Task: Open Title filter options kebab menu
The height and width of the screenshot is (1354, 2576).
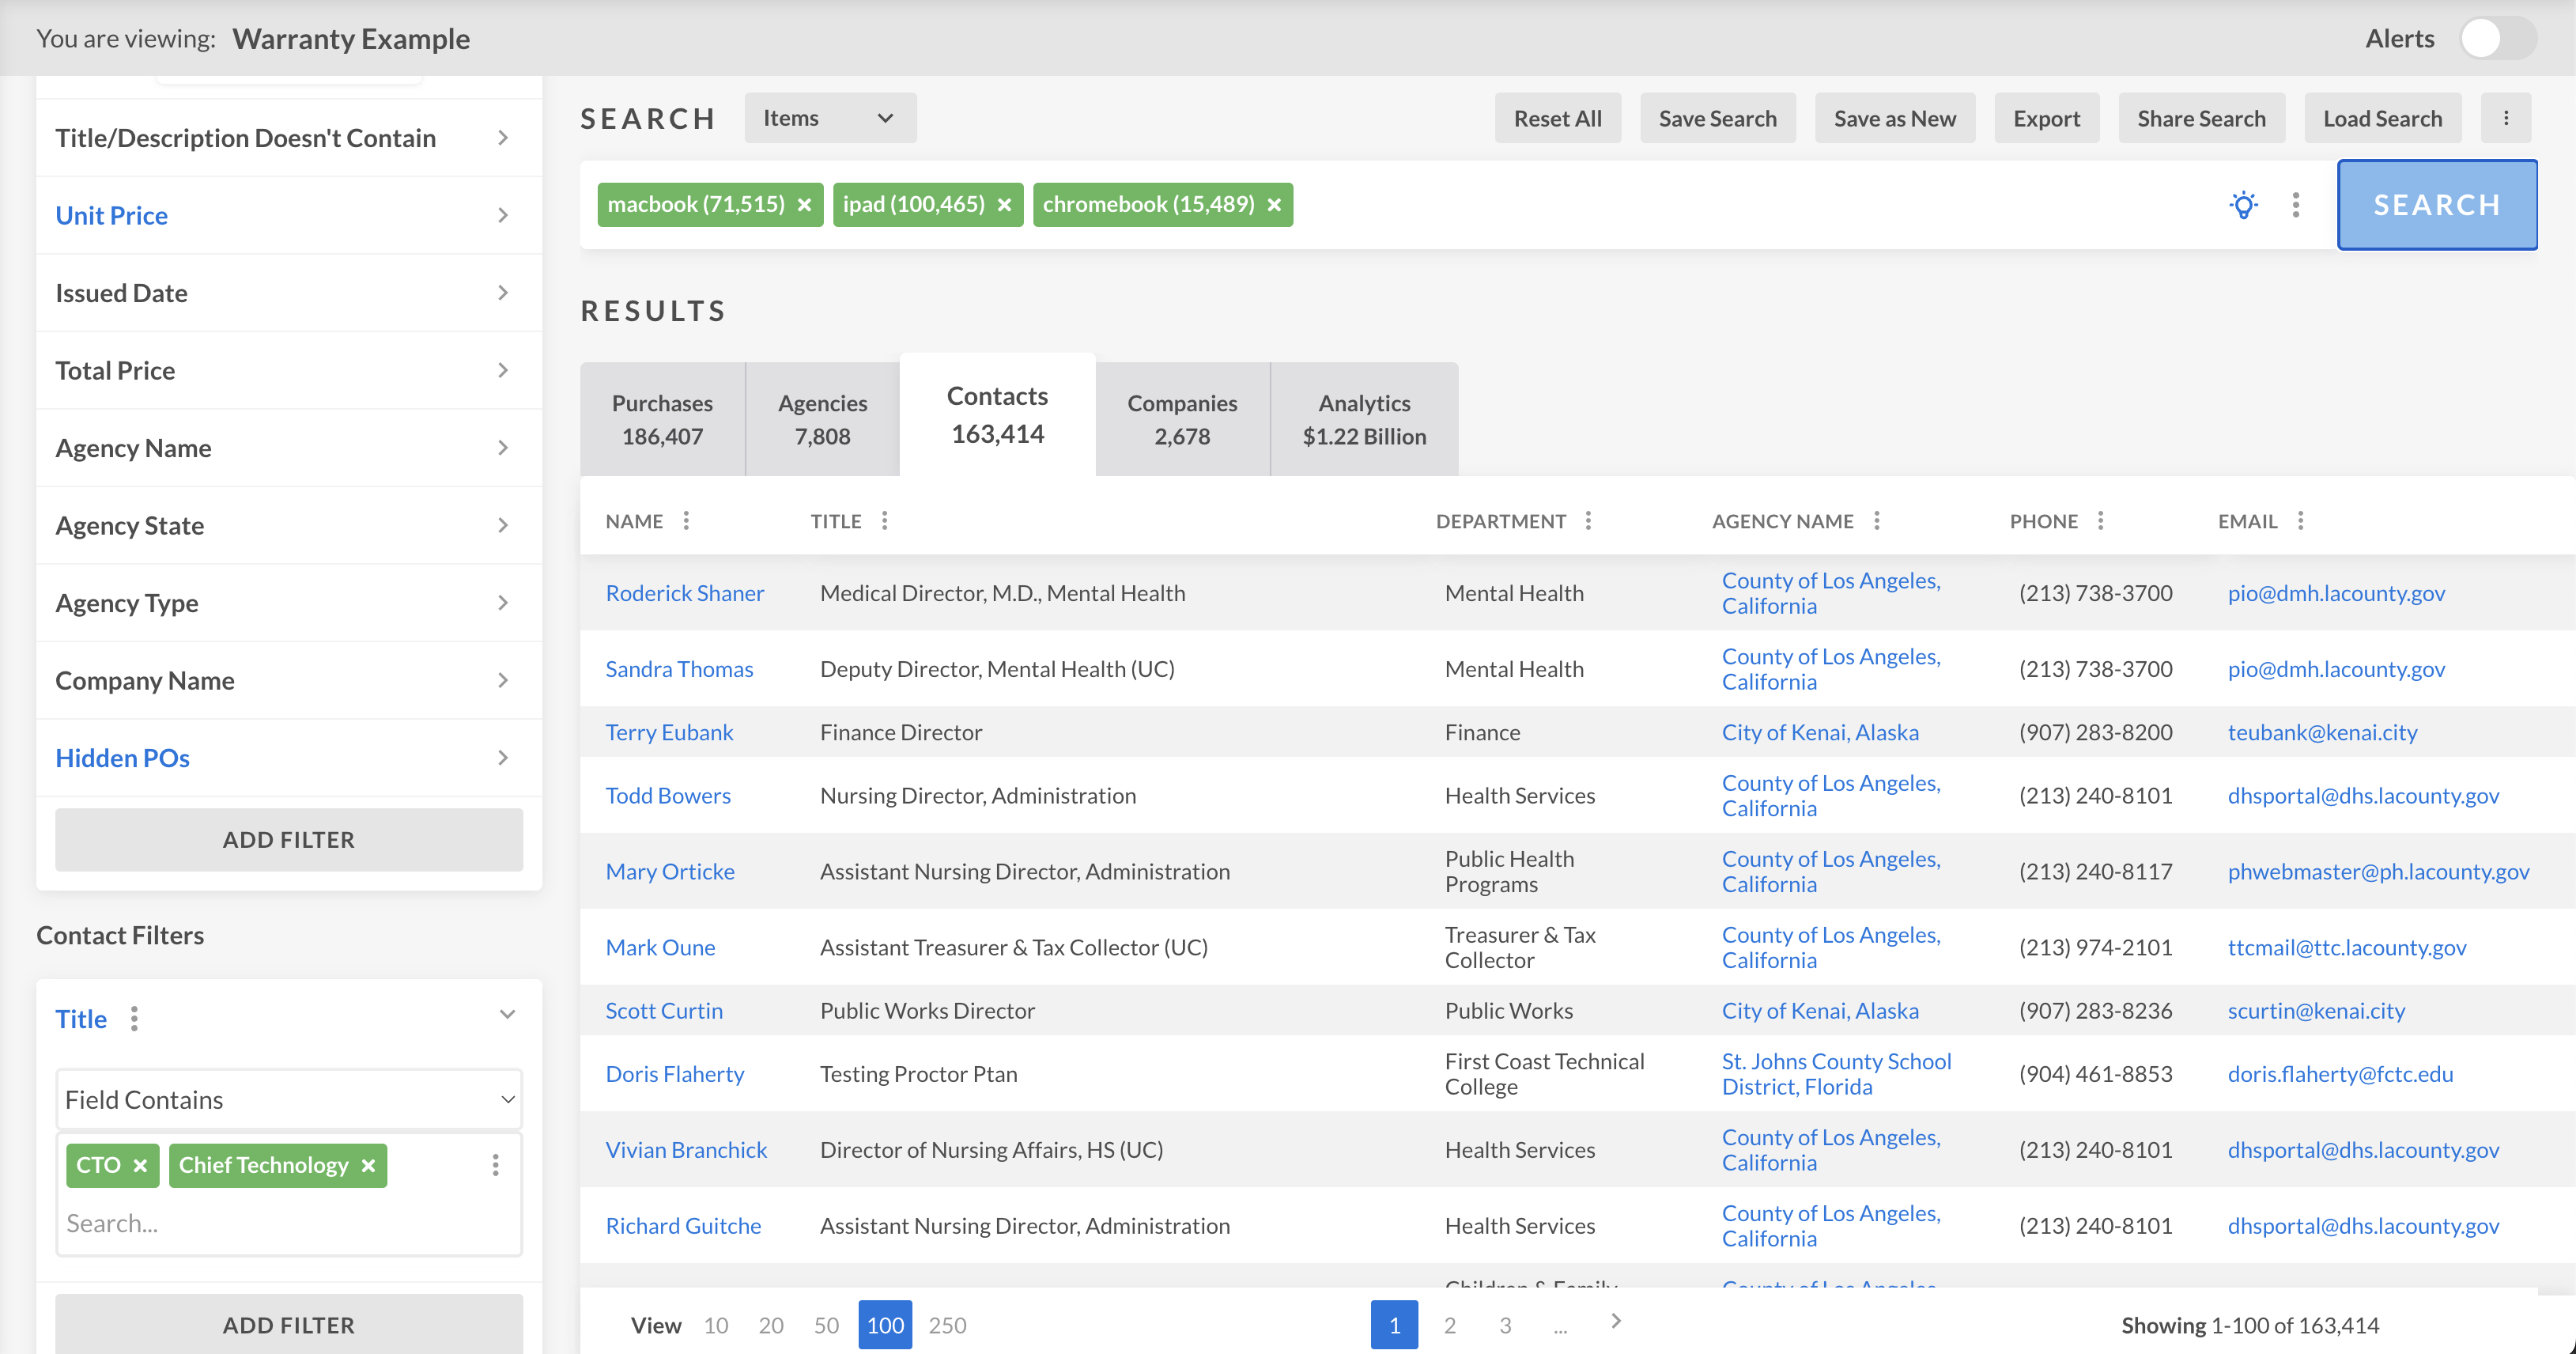Action: (134, 1019)
